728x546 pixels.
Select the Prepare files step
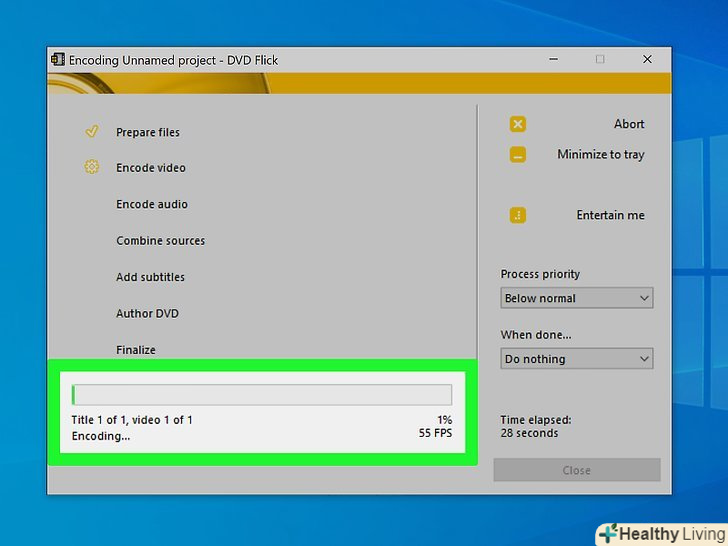148,132
